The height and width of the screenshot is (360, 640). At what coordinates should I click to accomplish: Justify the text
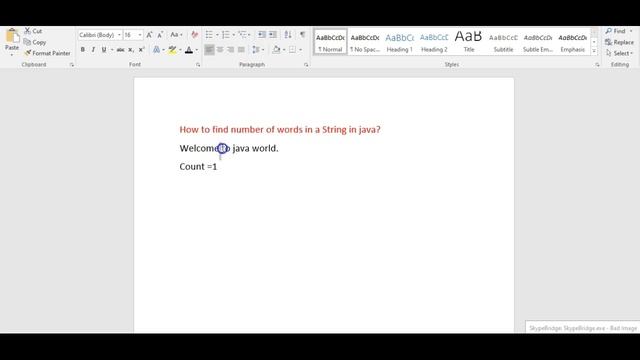click(x=241, y=50)
